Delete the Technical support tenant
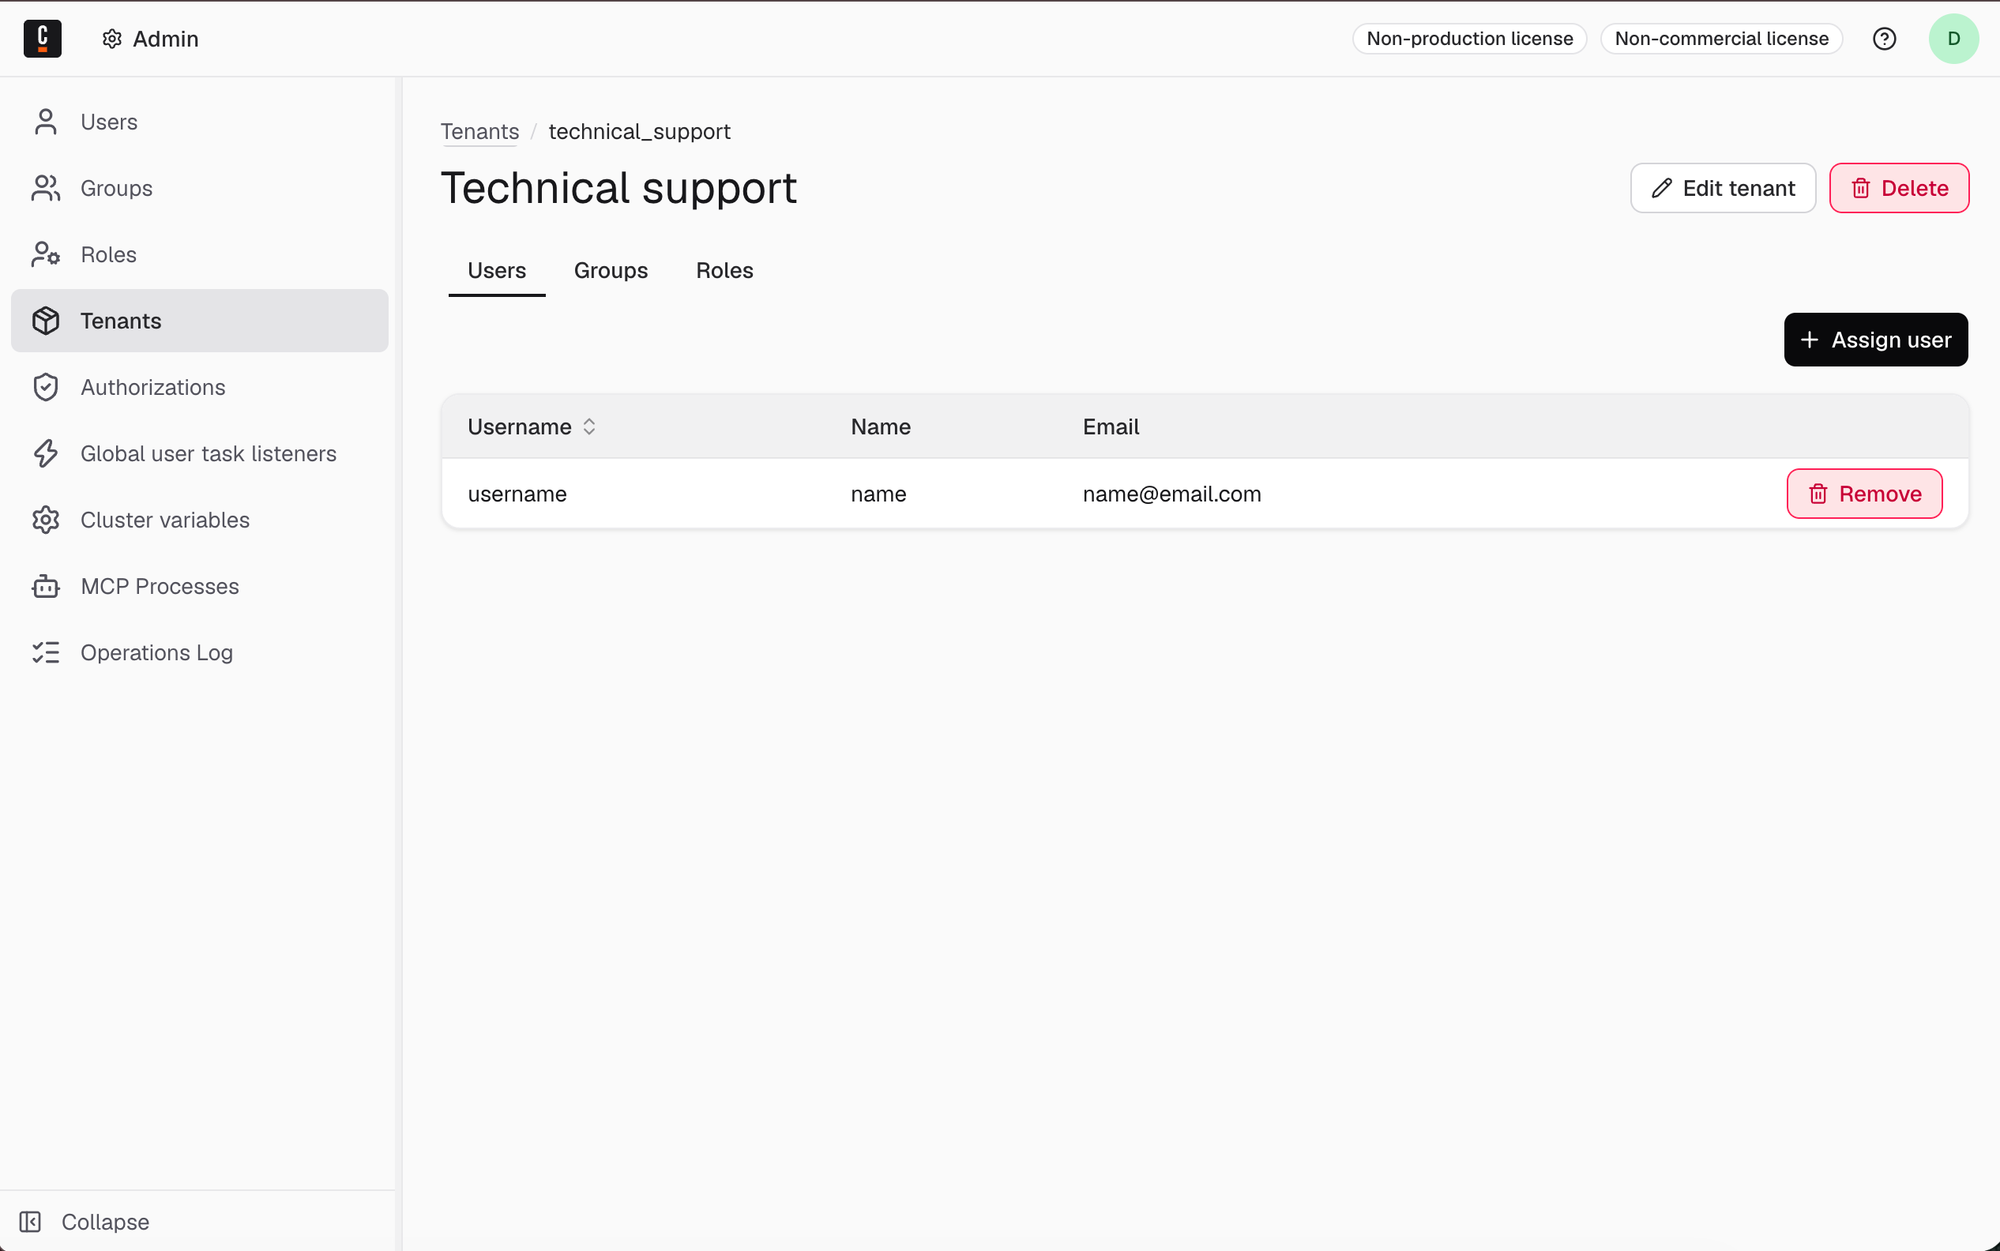The image size is (2000, 1251). [x=1899, y=188]
